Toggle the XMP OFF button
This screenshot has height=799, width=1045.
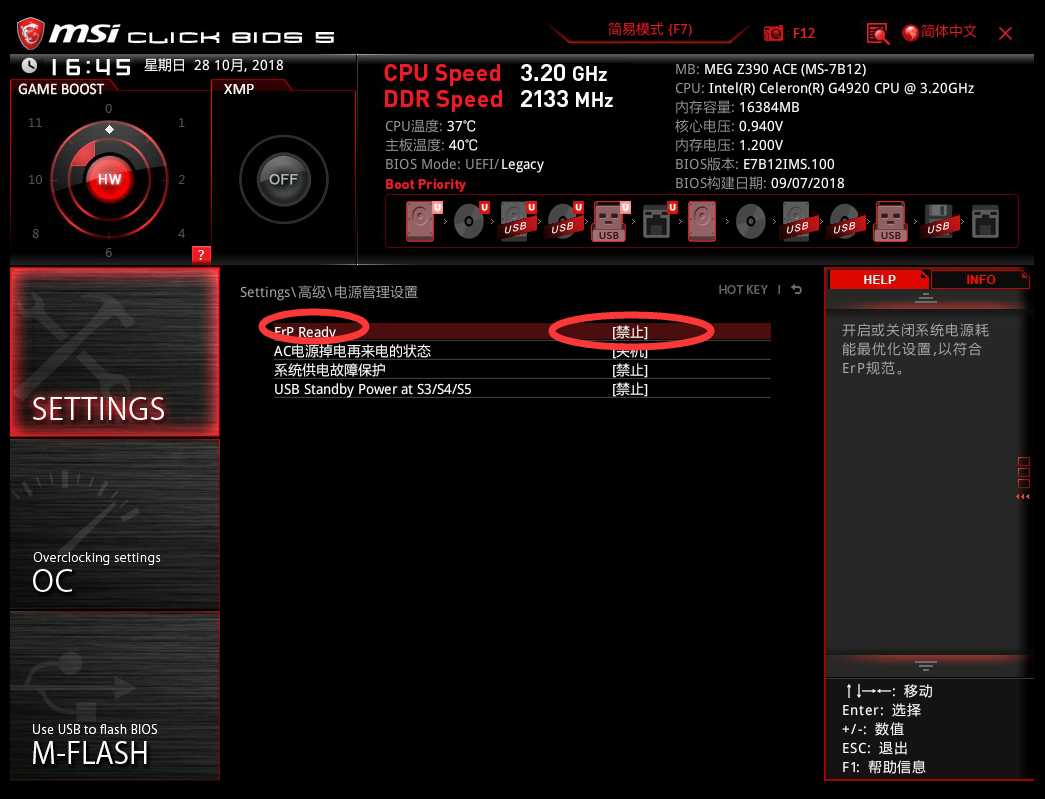[283, 179]
